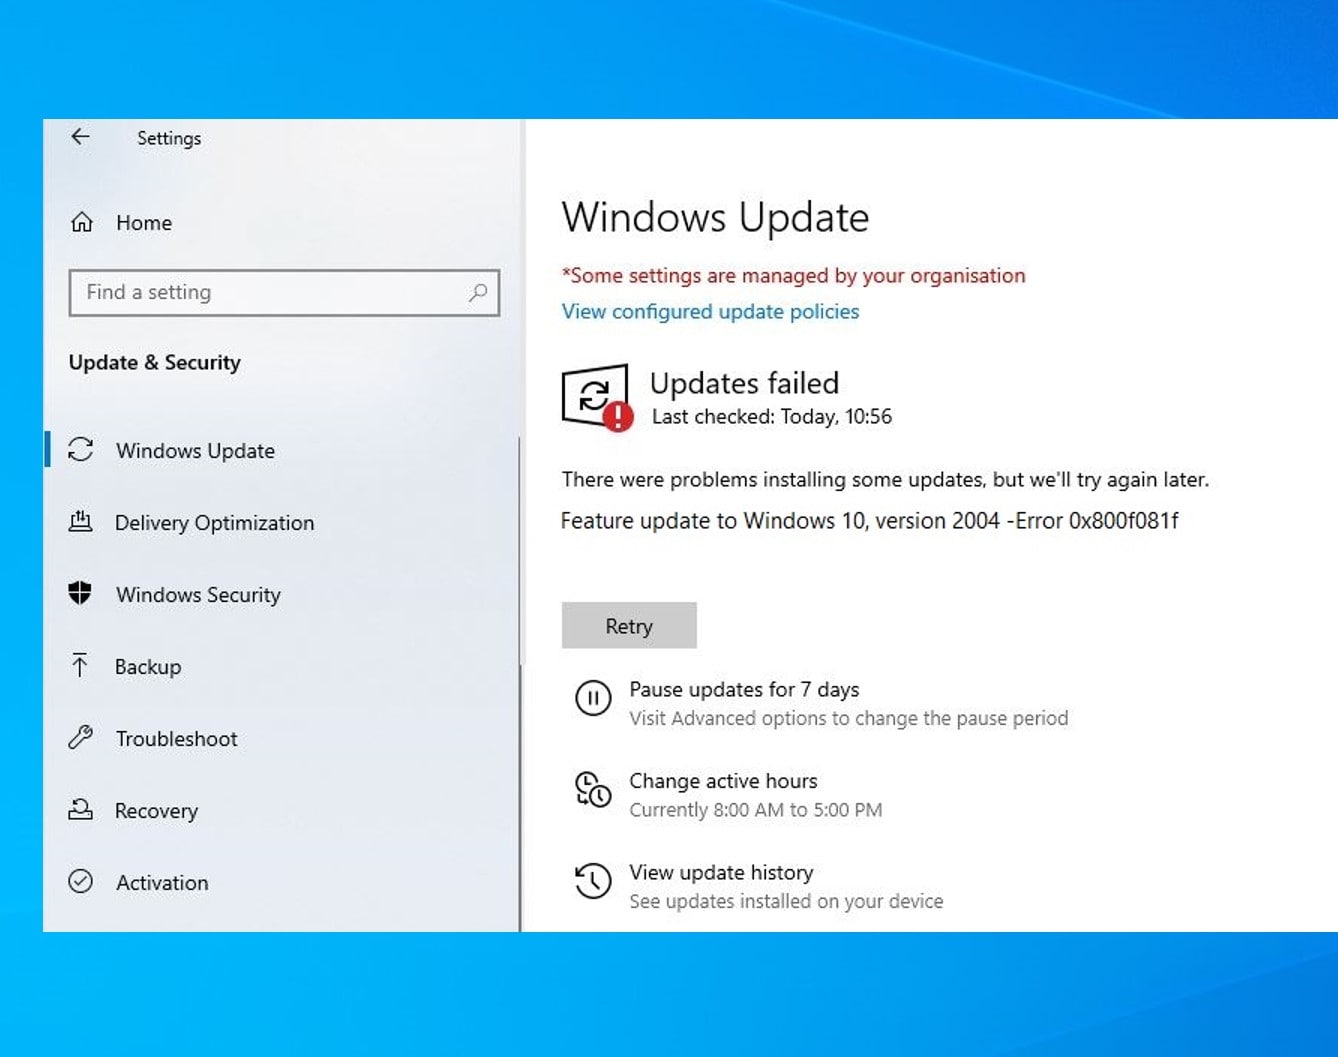Click the Home house icon
The image size is (1338, 1057).
coord(82,222)
